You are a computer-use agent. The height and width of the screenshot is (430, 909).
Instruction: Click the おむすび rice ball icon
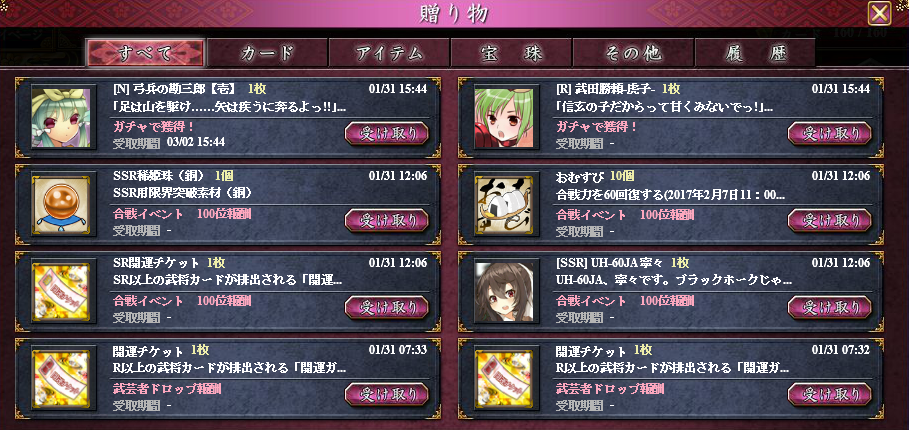(504, 205)
